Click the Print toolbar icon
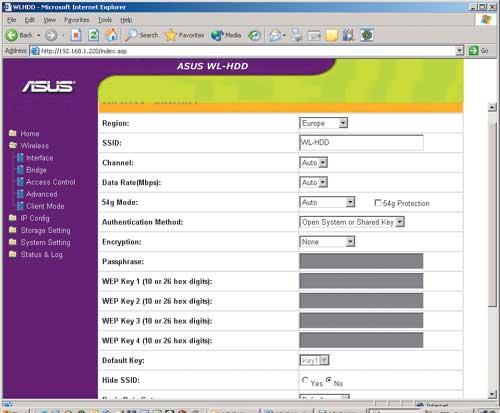The width and height of the screenshot is (500, 413). 296,35
